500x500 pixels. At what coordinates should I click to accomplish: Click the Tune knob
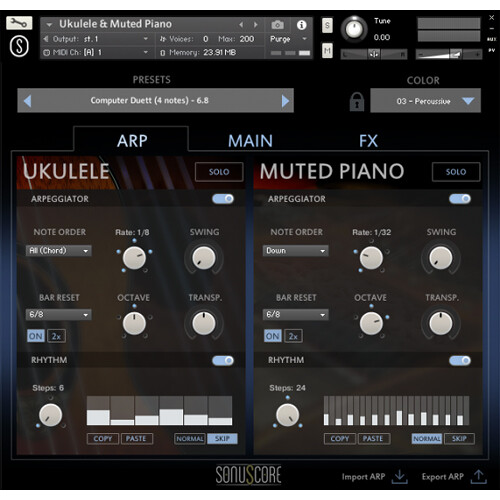pyautogui.click(x=354, y=29)
